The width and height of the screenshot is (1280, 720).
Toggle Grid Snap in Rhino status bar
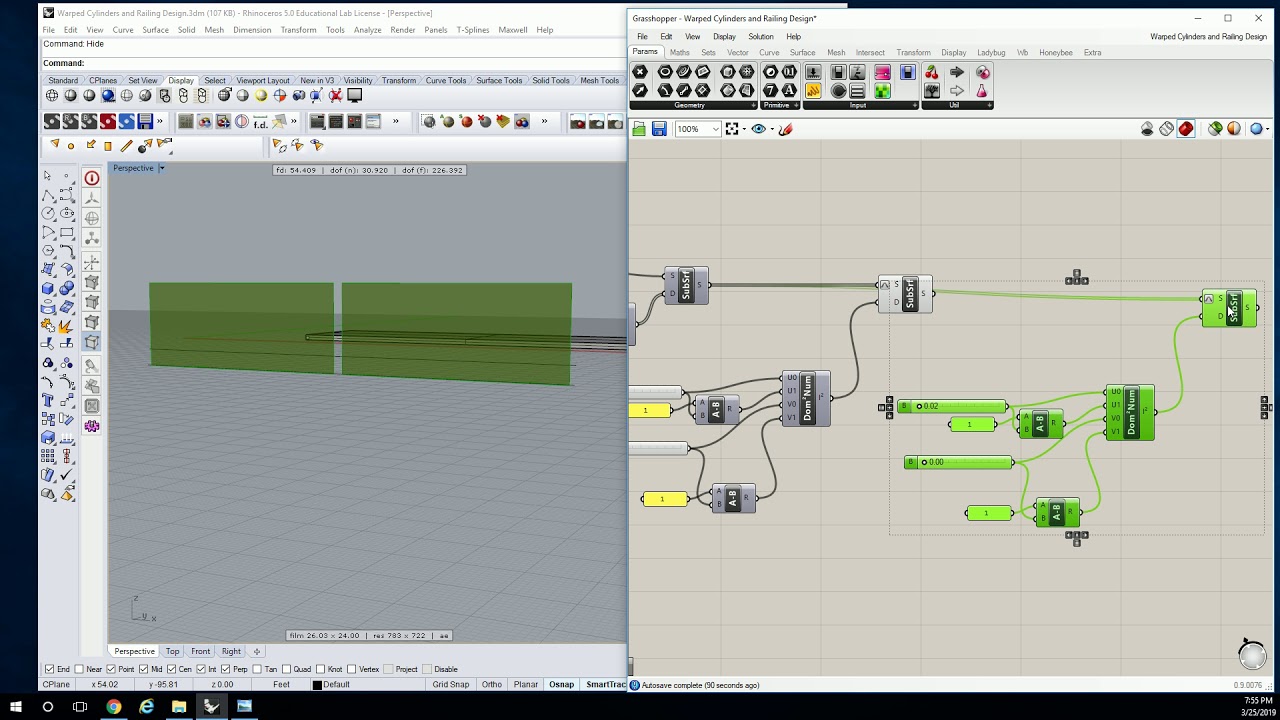[451, 685]
